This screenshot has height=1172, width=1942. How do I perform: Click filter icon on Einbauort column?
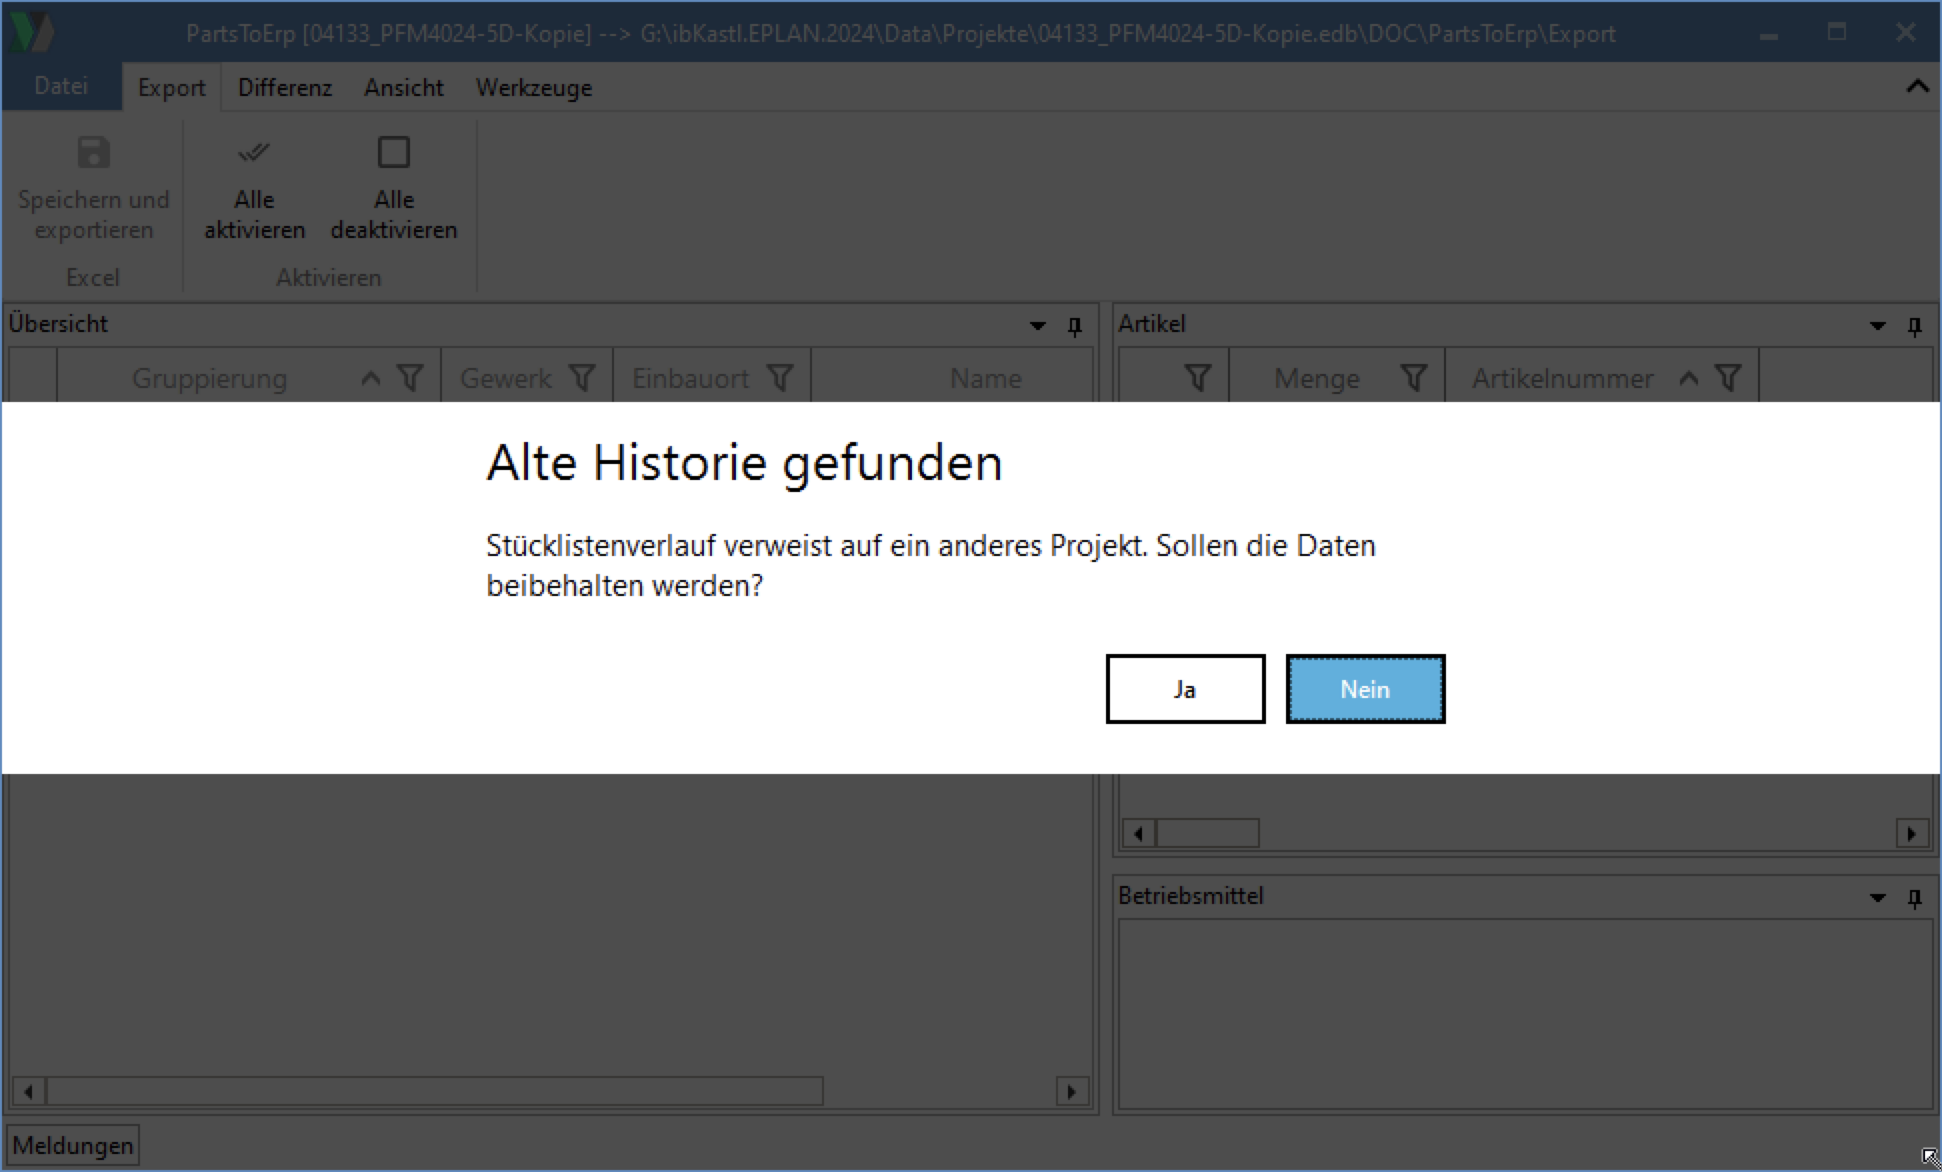(x=780, y=378)
